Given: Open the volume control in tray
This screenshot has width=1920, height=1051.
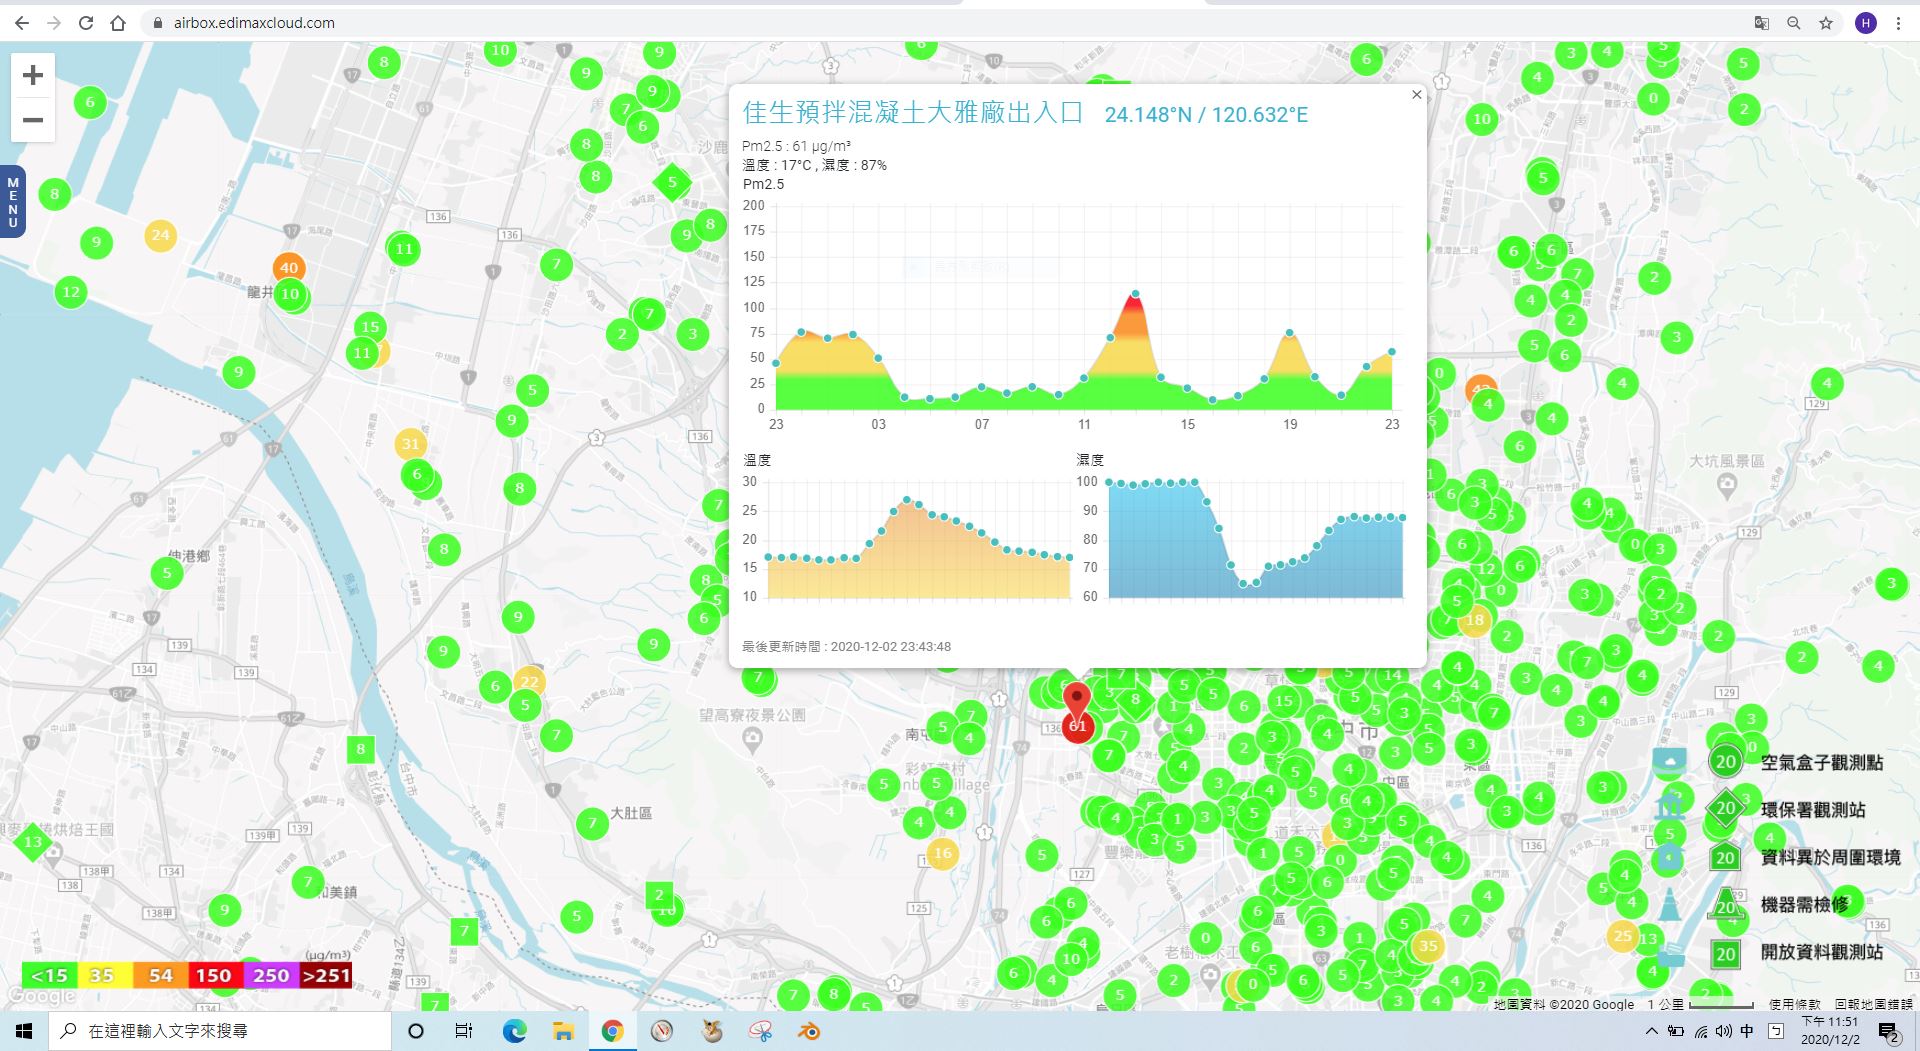Looking at the screenshot, I should 1723,1031.
